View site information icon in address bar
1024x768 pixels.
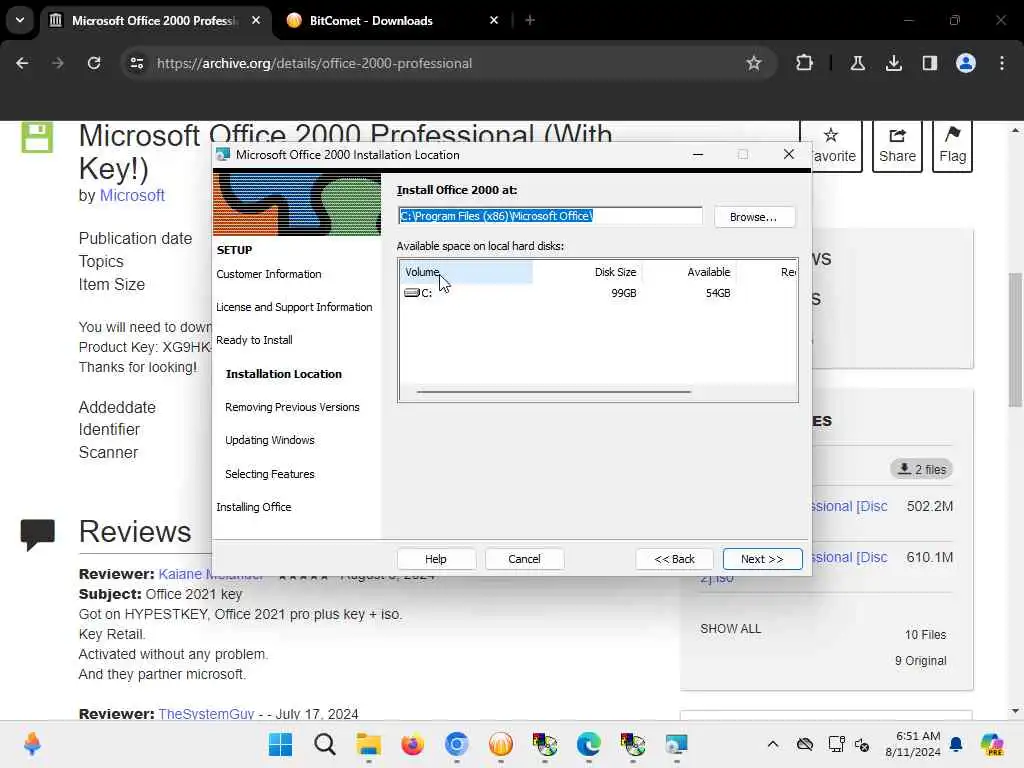[x=136, y=63]
